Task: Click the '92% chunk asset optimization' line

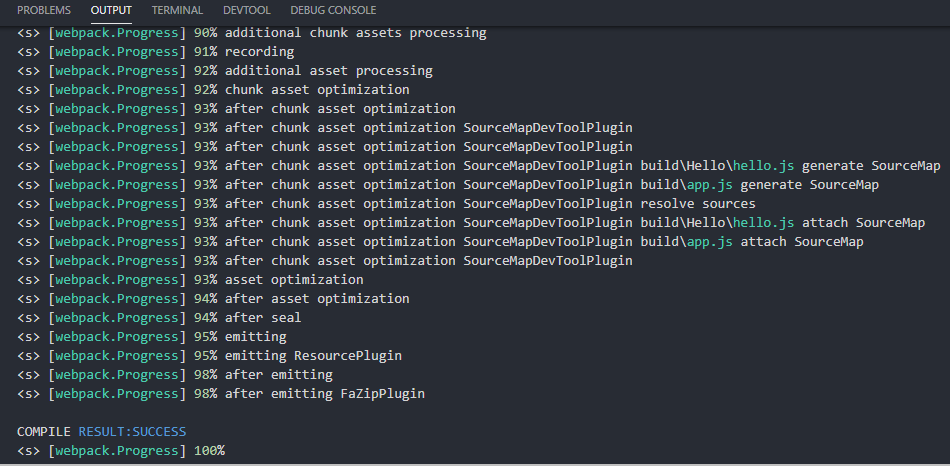Action: (x=213, y=90)
